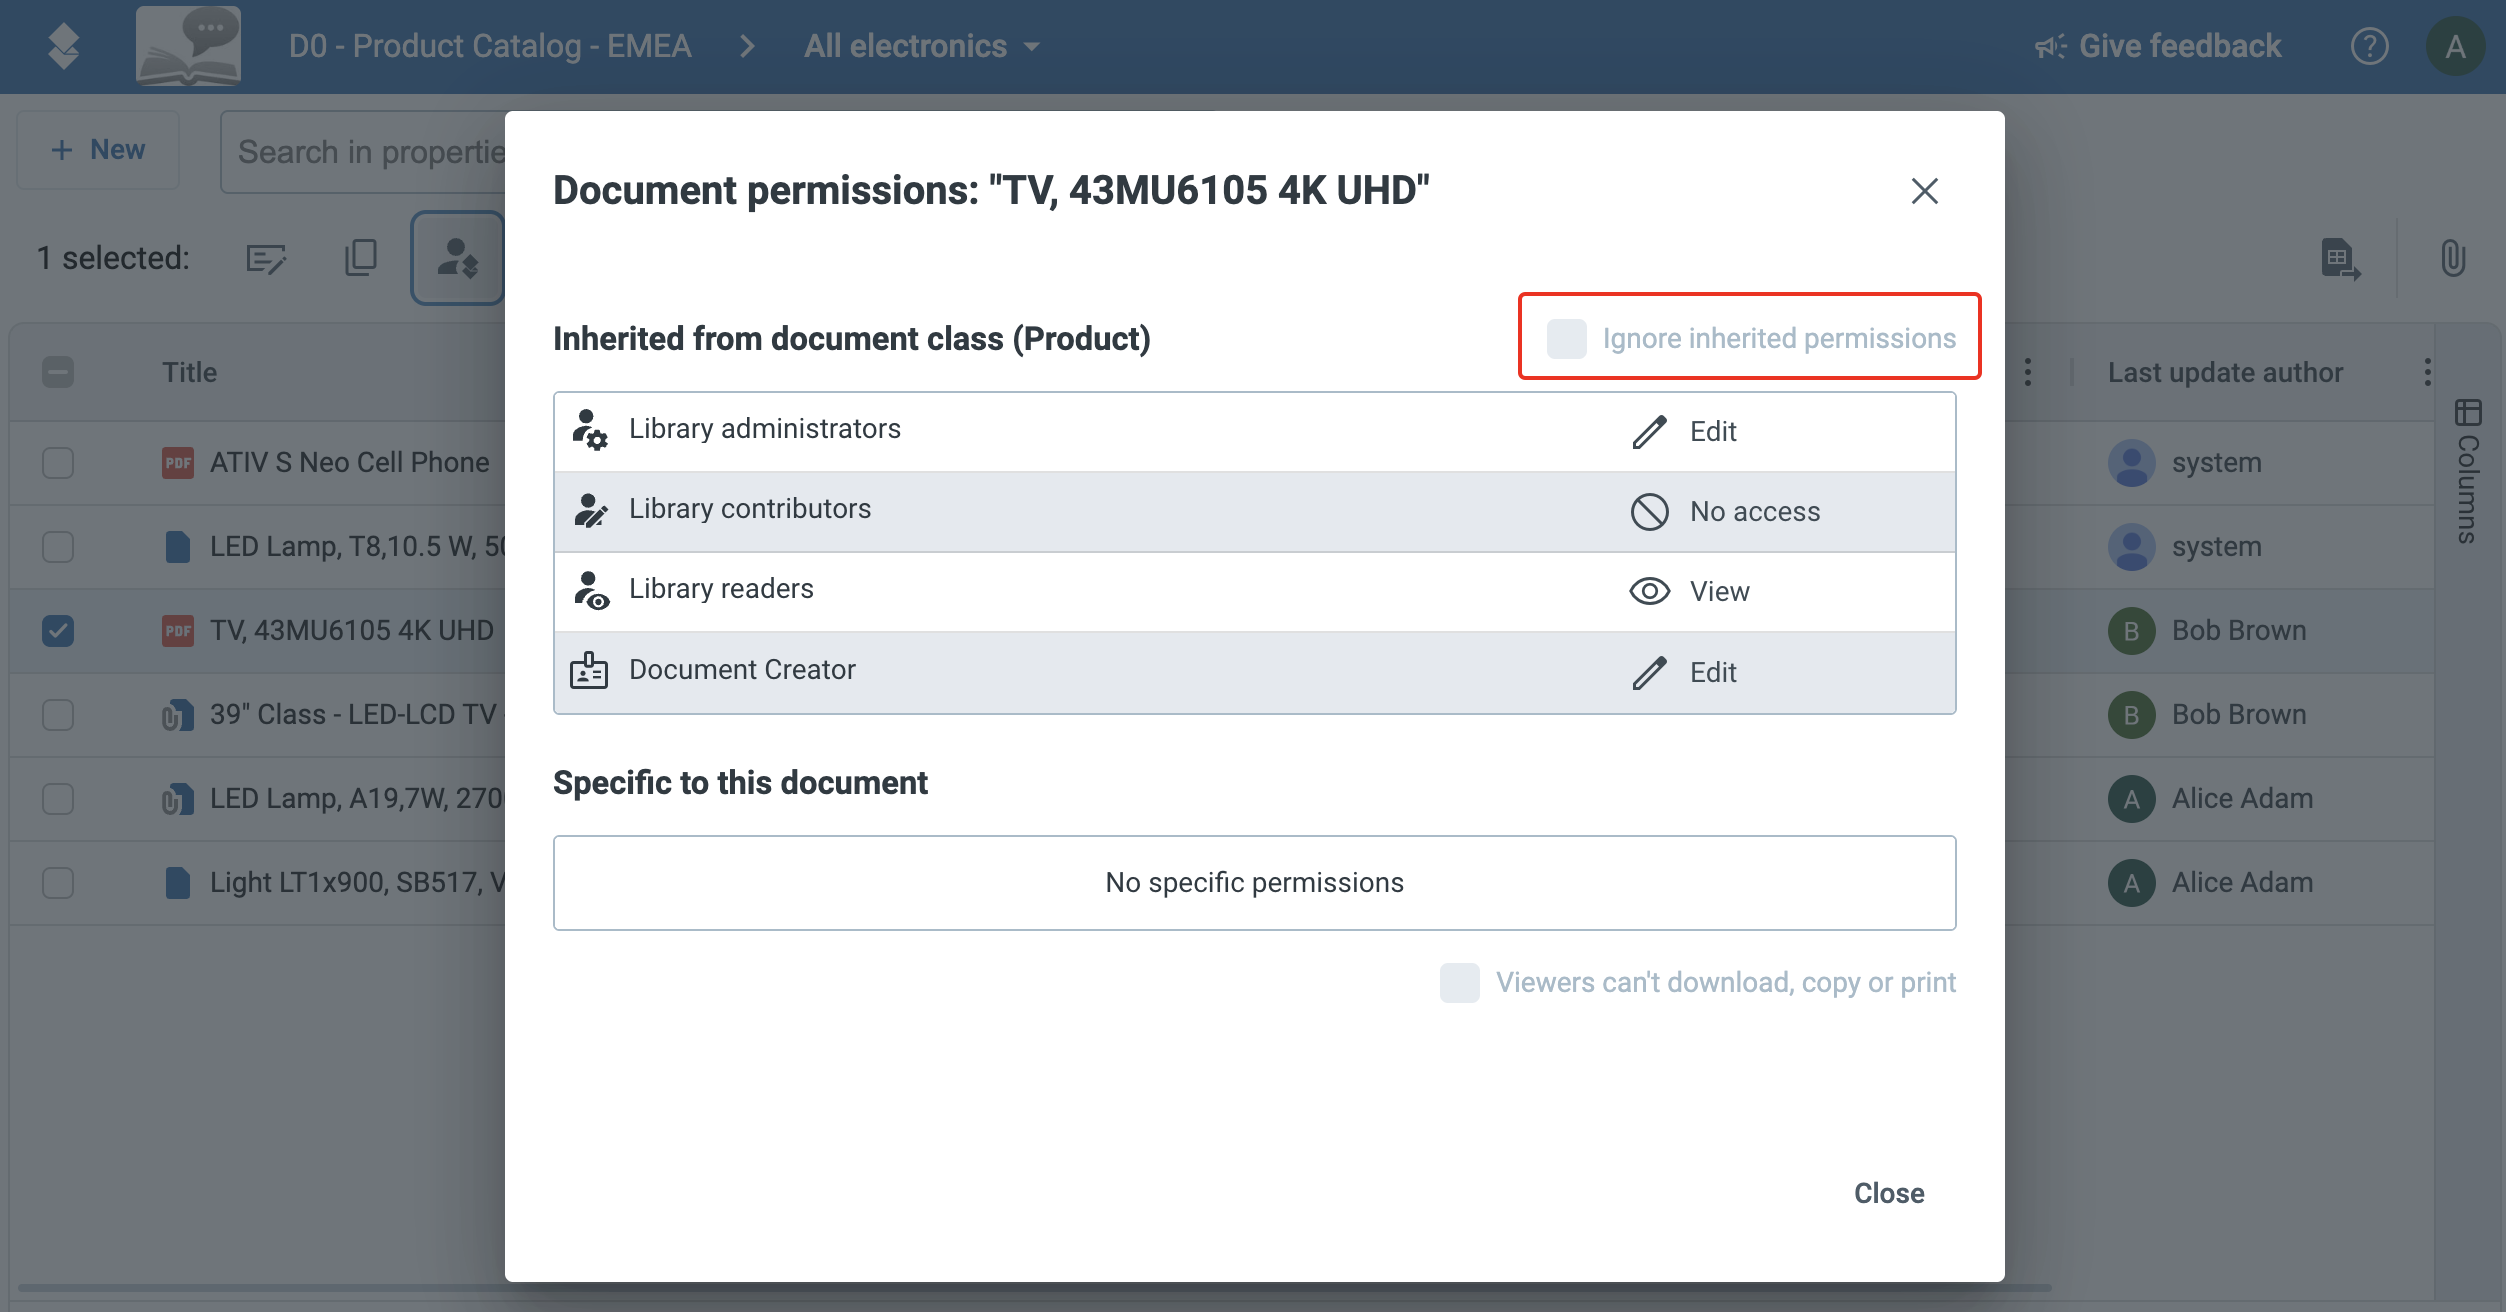
Task: Sort by Title column header
Action: click(189, 372)
